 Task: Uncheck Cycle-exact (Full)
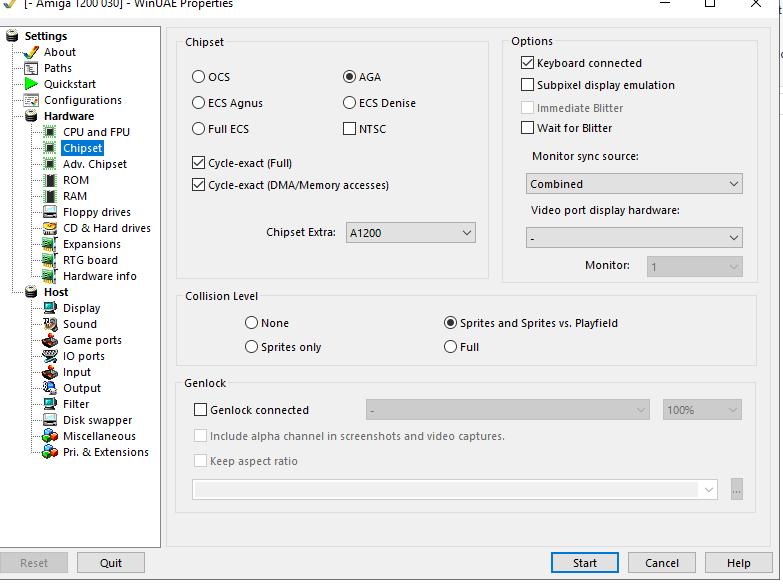[198, 163]
